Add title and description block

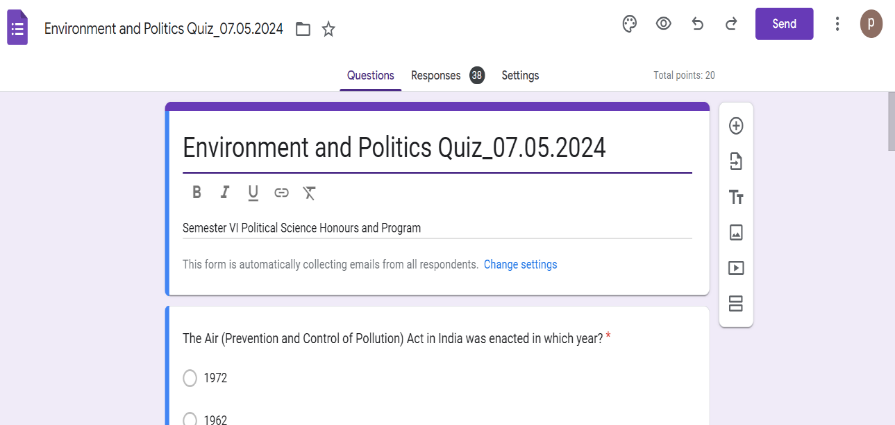coord(736,197)
